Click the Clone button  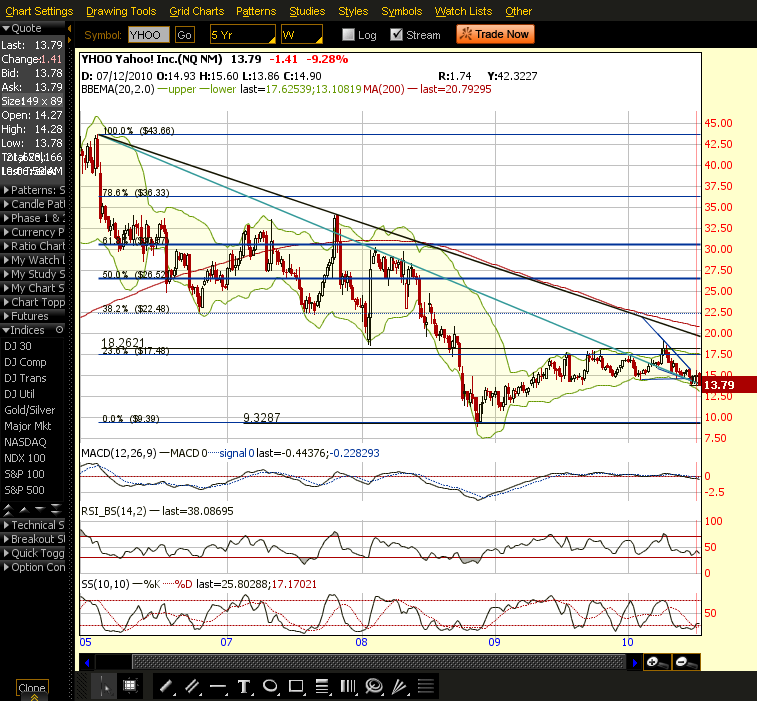point(32,687)
